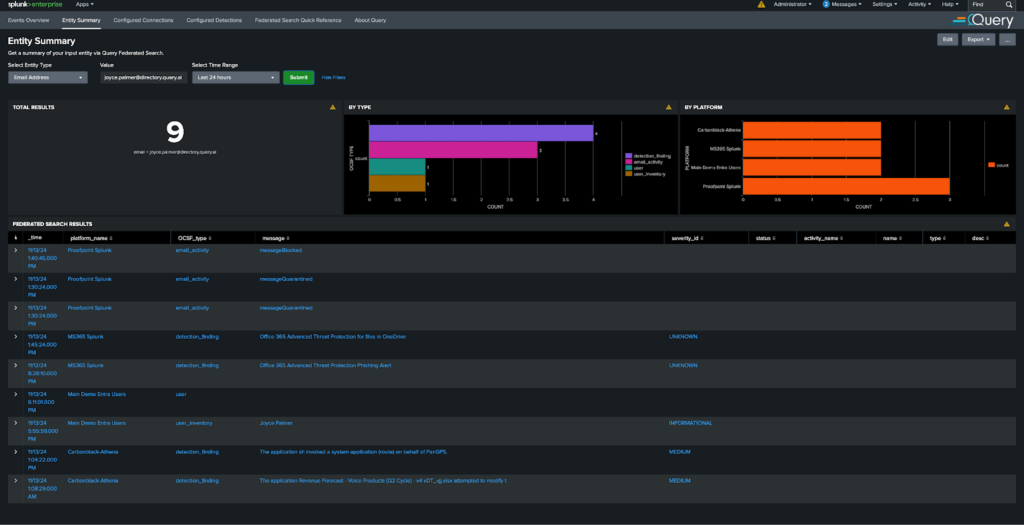Open the Configured Detections tab
The height and width of the screenshot is (525, 1024).
pyautogui.click(x=214, y=20)
